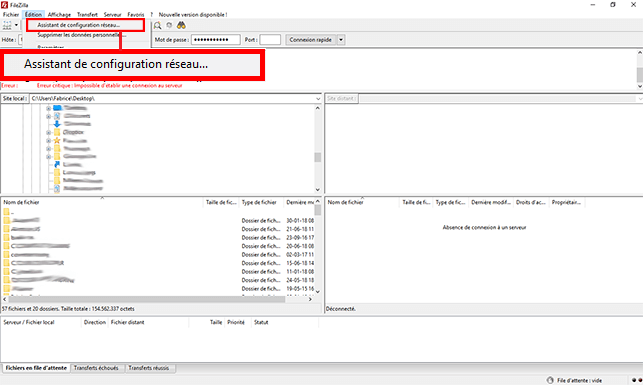Click the Statut queue column header
The image size is (643, 385).
[285, 322]
